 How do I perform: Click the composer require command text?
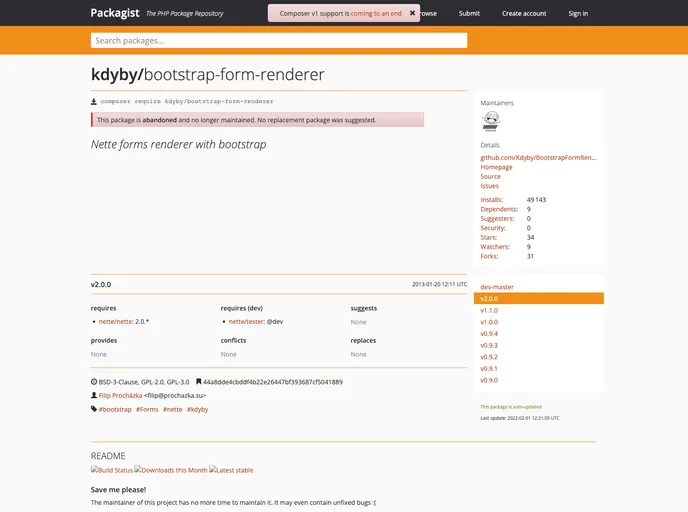click(187, 101)
